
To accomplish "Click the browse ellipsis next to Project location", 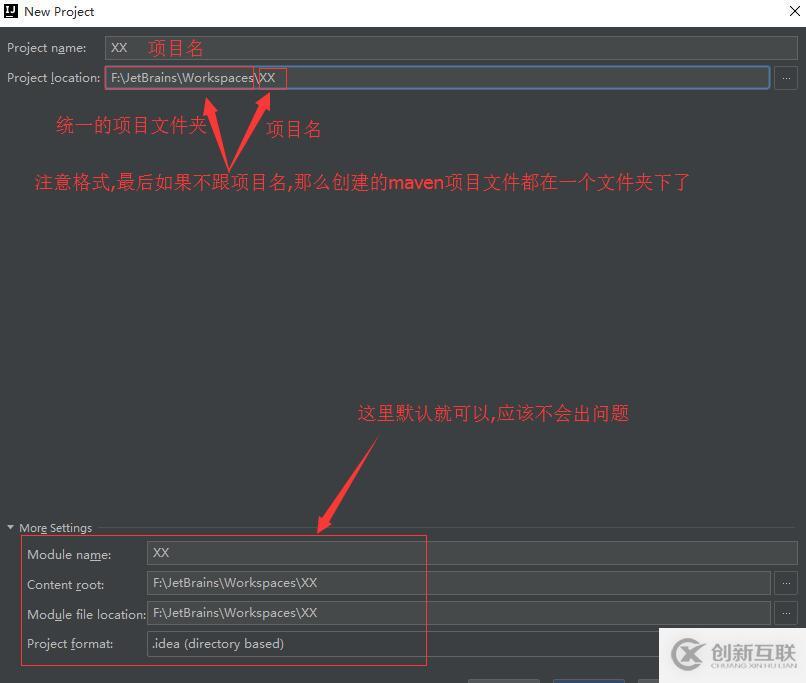I will [x=787, y=77].
